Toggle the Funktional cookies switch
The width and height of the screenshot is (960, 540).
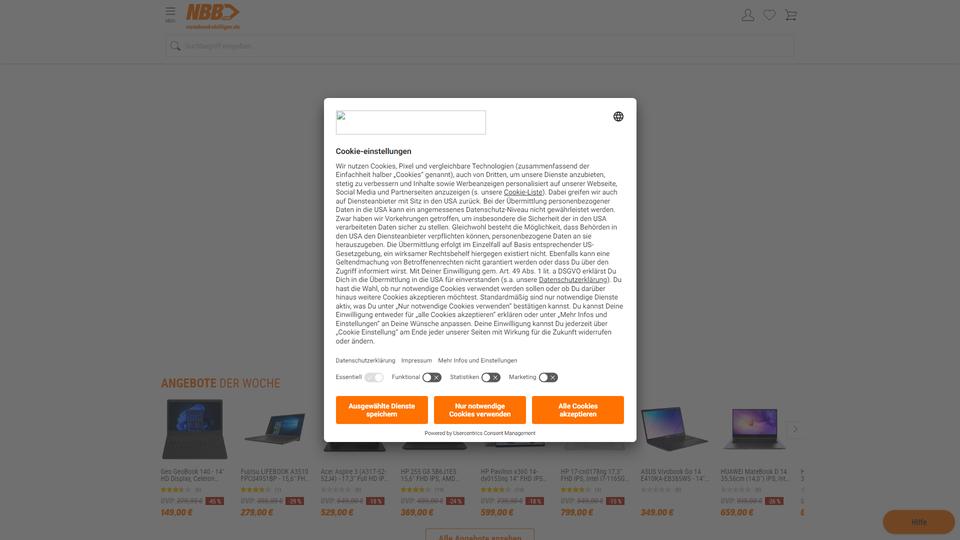point(432,378)
